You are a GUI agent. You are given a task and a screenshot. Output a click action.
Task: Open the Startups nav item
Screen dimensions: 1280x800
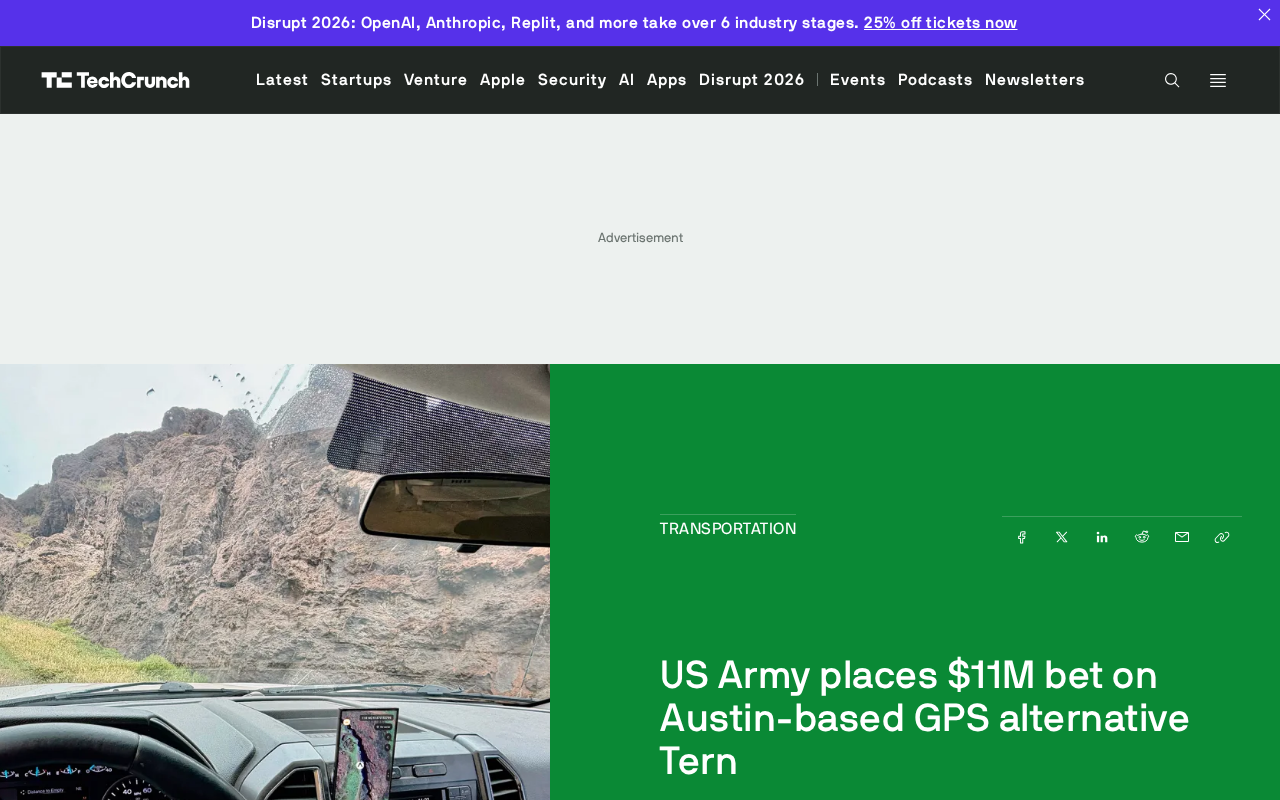pos(356,79)
